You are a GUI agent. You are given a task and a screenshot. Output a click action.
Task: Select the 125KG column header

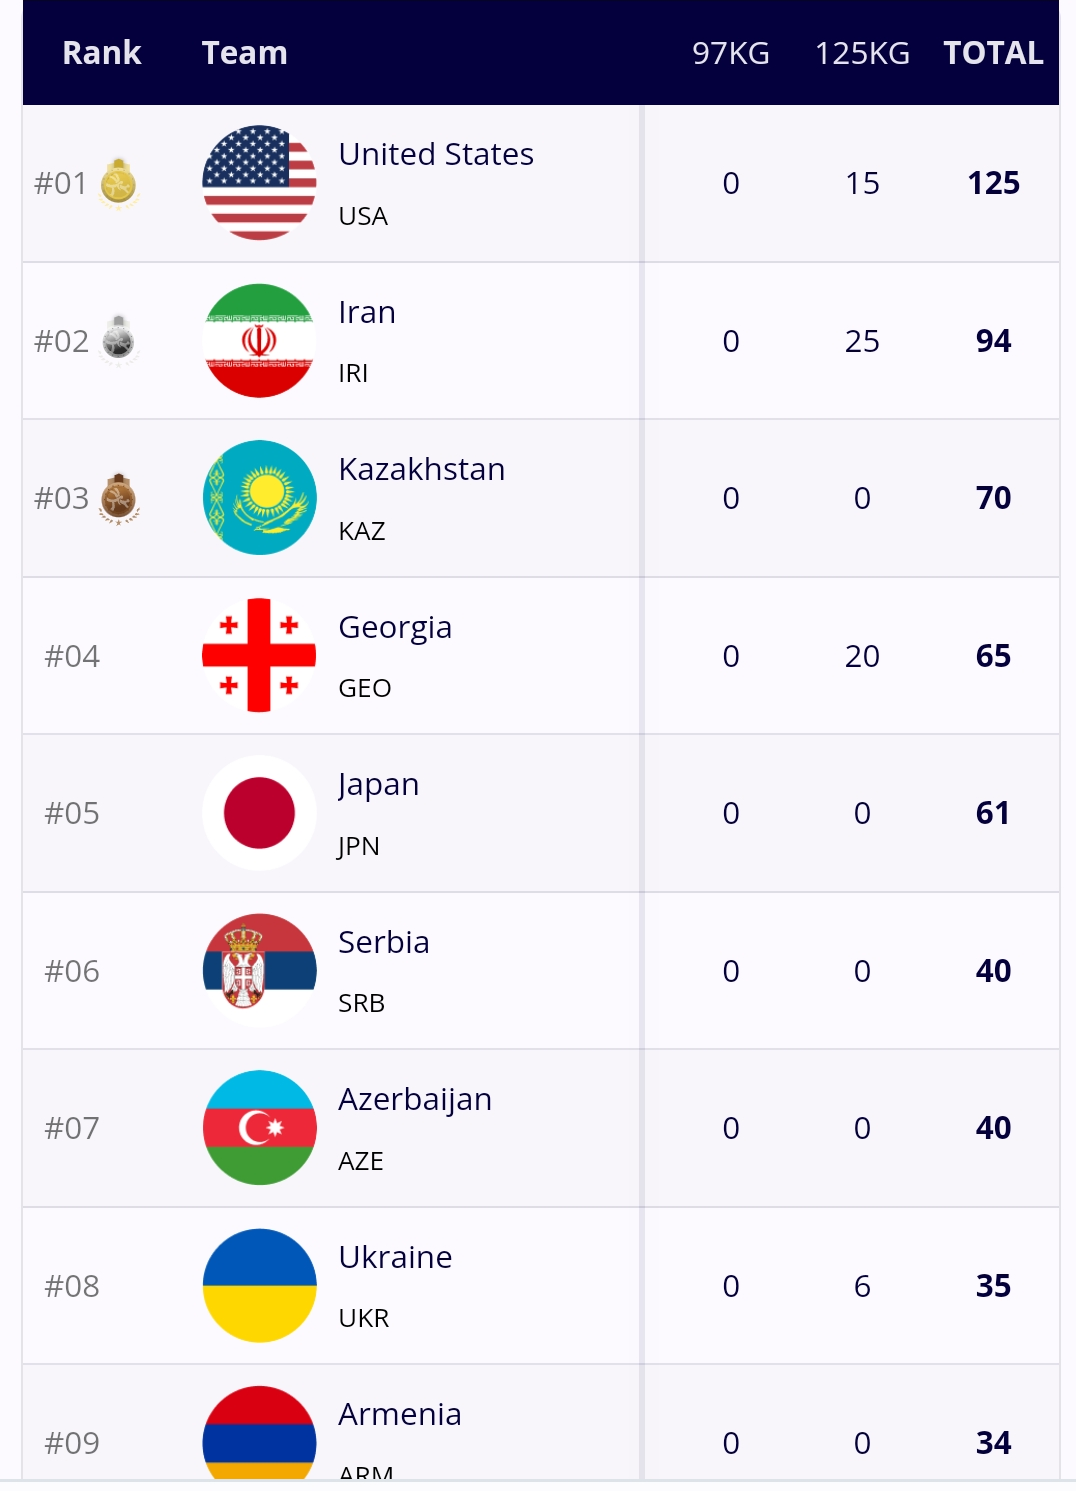coord(862,53)
